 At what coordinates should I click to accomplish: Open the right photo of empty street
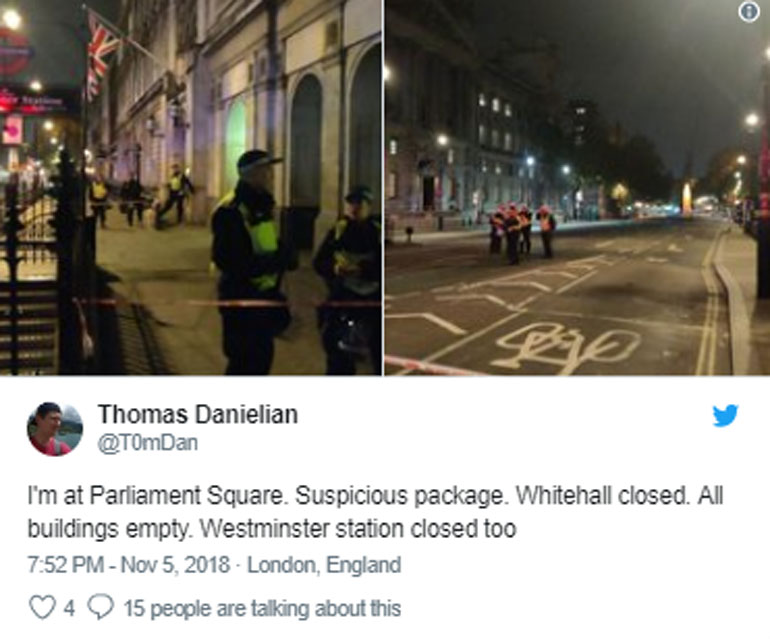click(577, 187)
